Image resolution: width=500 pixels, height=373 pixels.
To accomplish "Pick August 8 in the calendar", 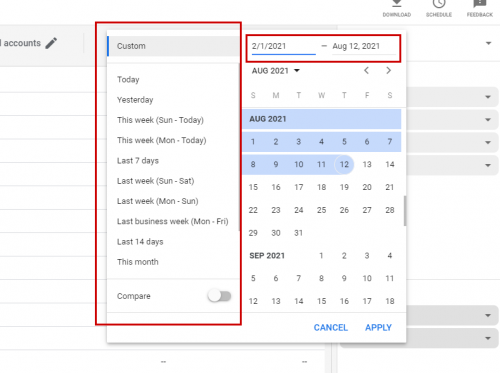I will pyautogui.click(x=253, y=164).
